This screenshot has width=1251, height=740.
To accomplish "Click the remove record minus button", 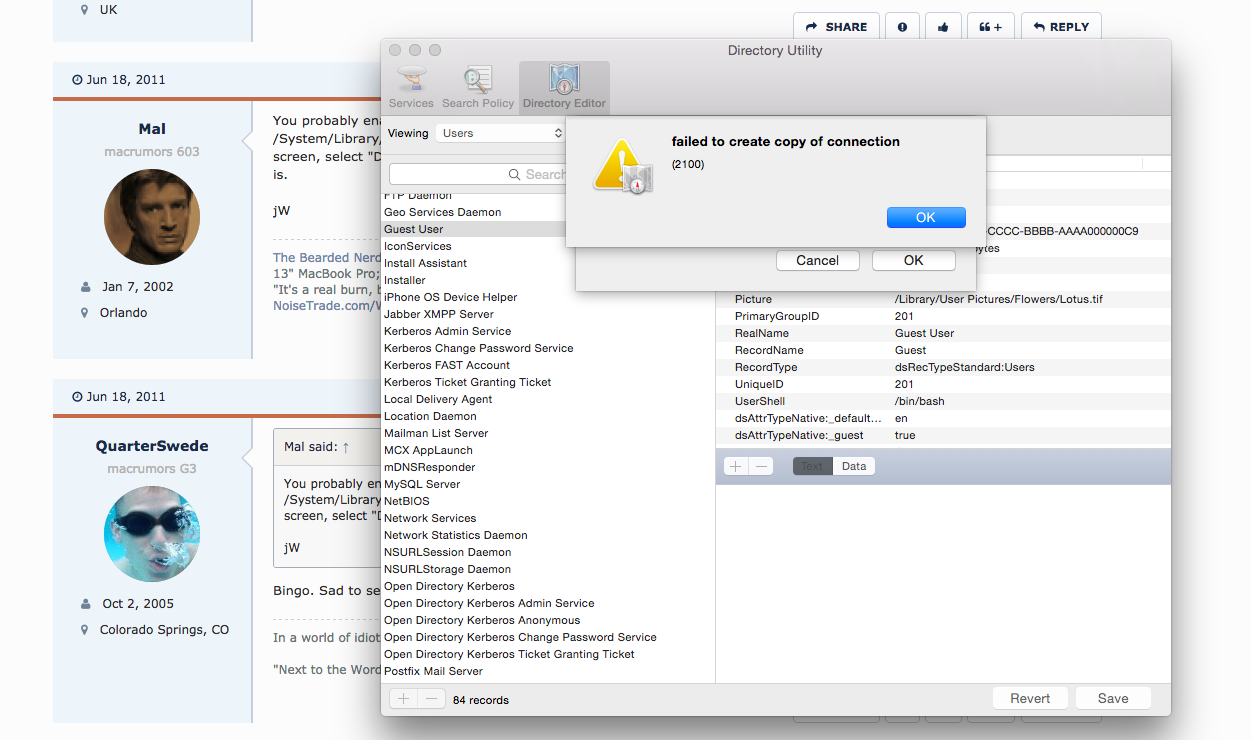I will click(x=430, y=699).
